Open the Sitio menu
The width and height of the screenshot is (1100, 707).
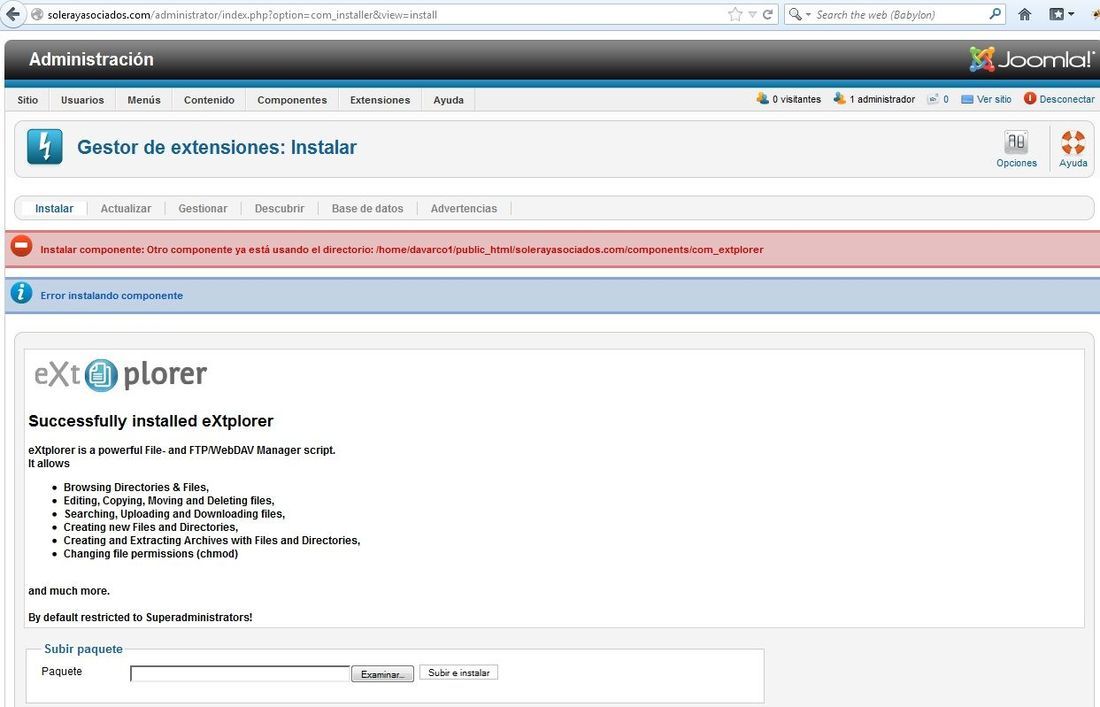pyautogui.click(x=27, y=100)
